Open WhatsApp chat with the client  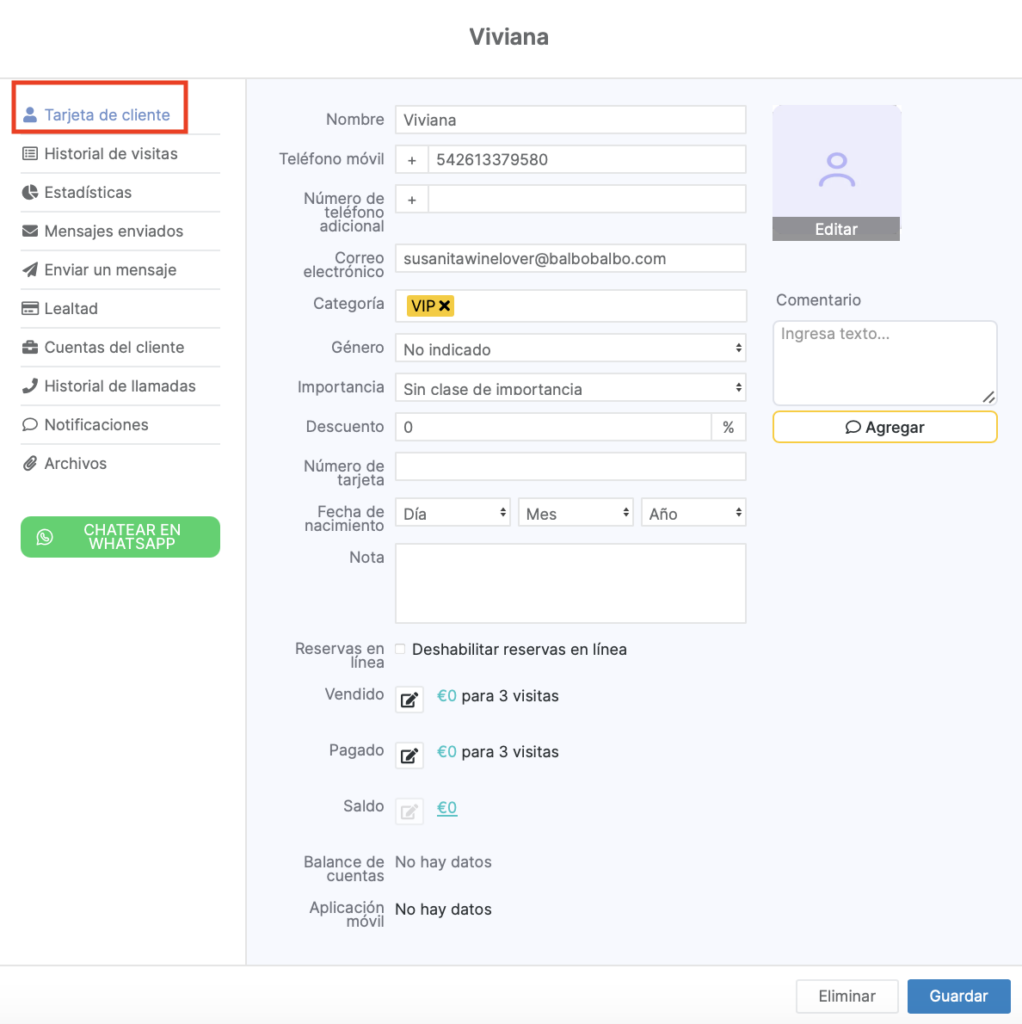click(120, 537)
